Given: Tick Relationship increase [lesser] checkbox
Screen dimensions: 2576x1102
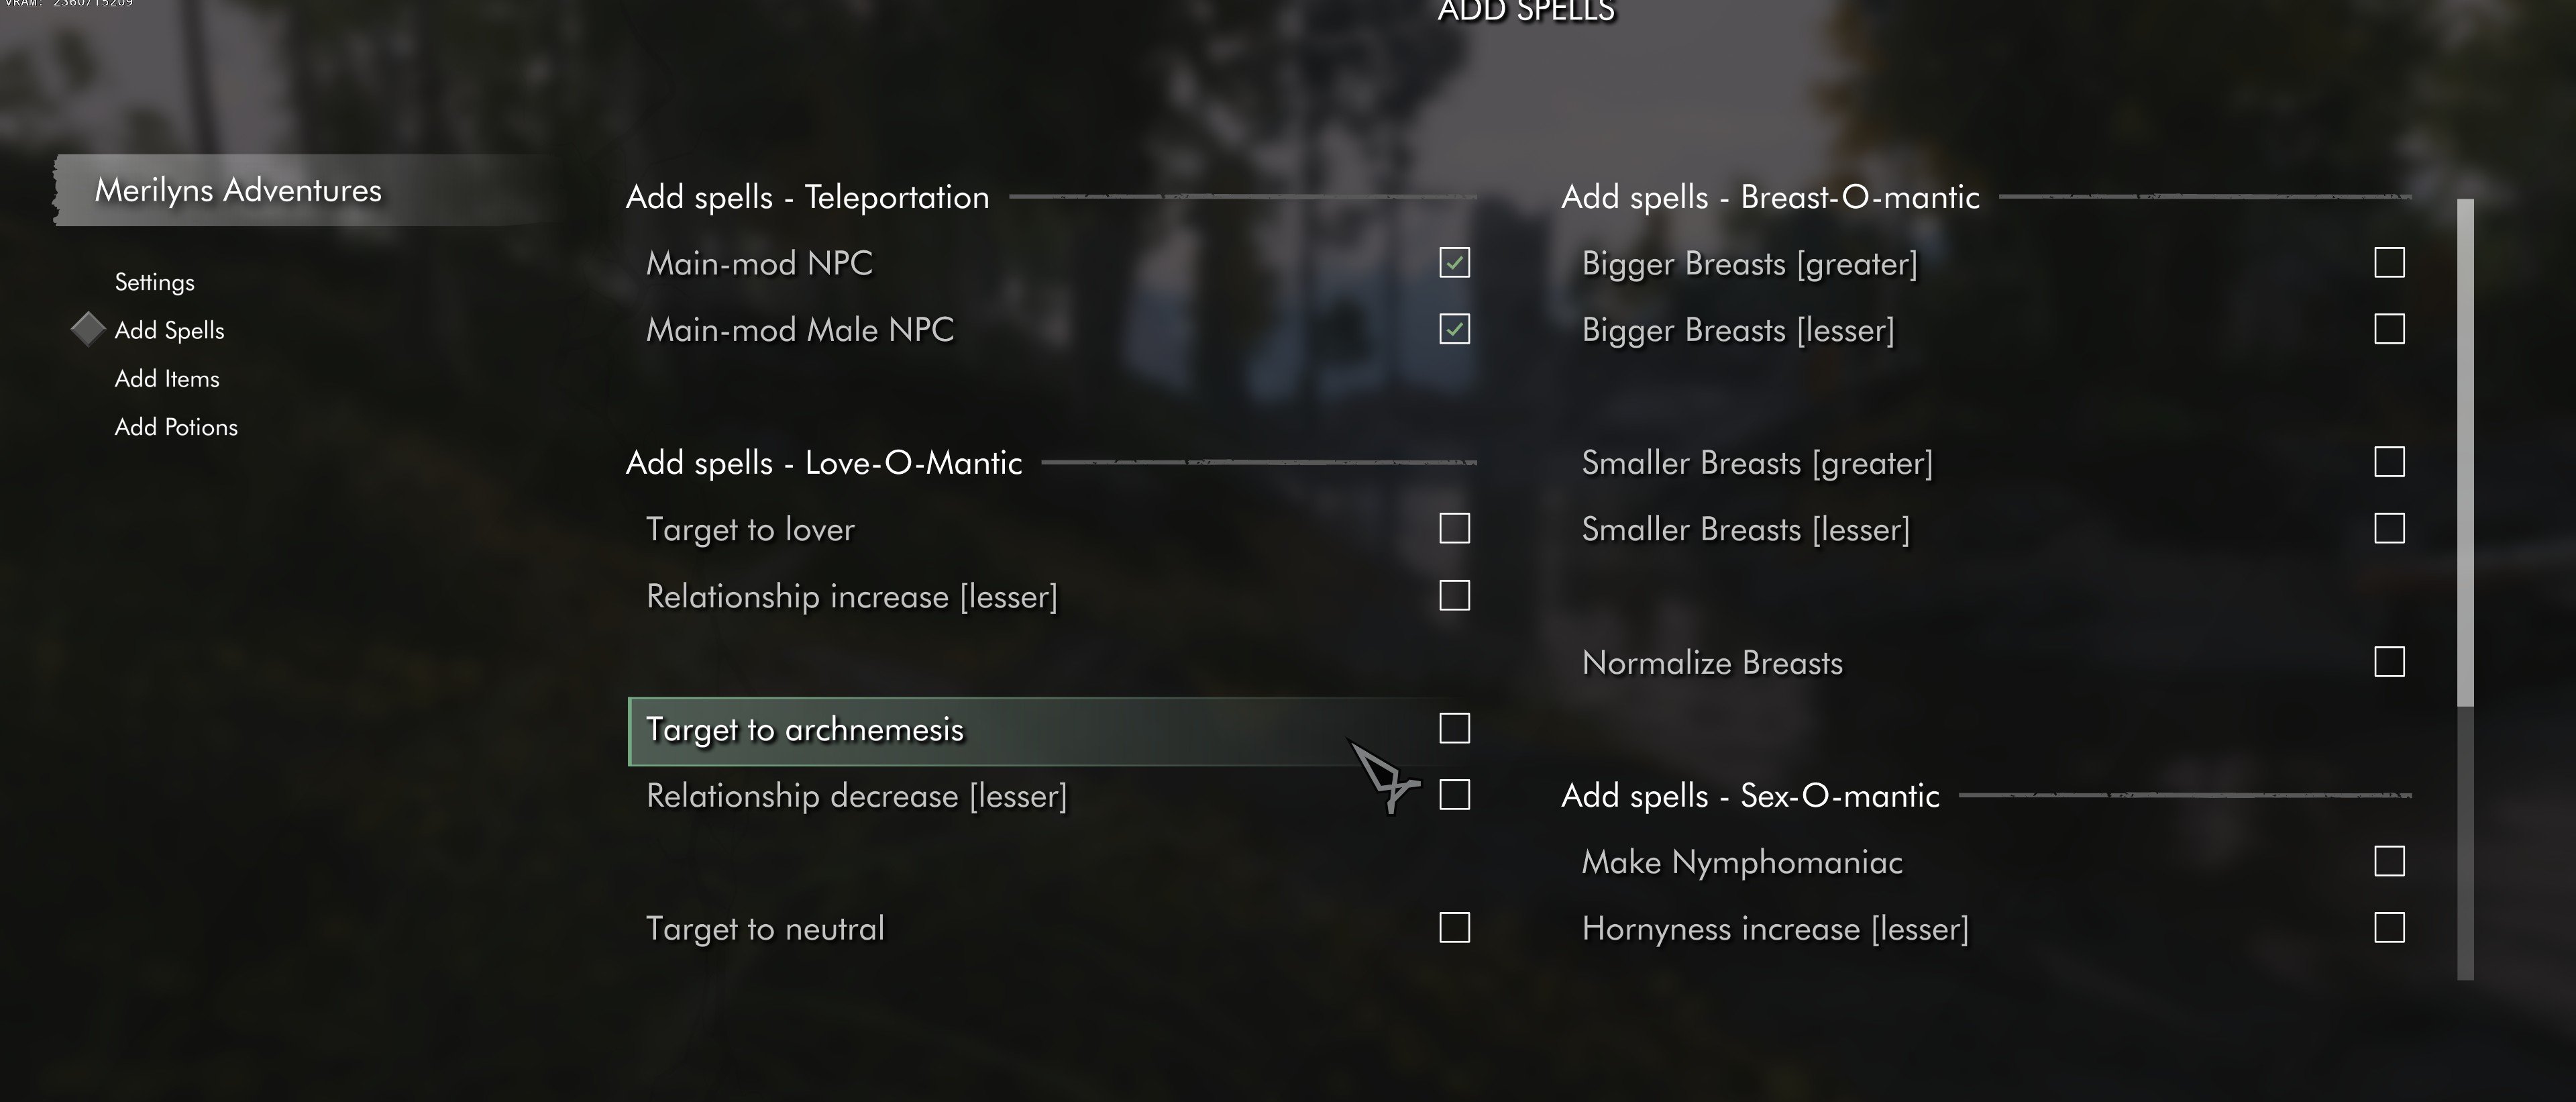Looking at the screenshot, I should click(x=1454, y=595).
